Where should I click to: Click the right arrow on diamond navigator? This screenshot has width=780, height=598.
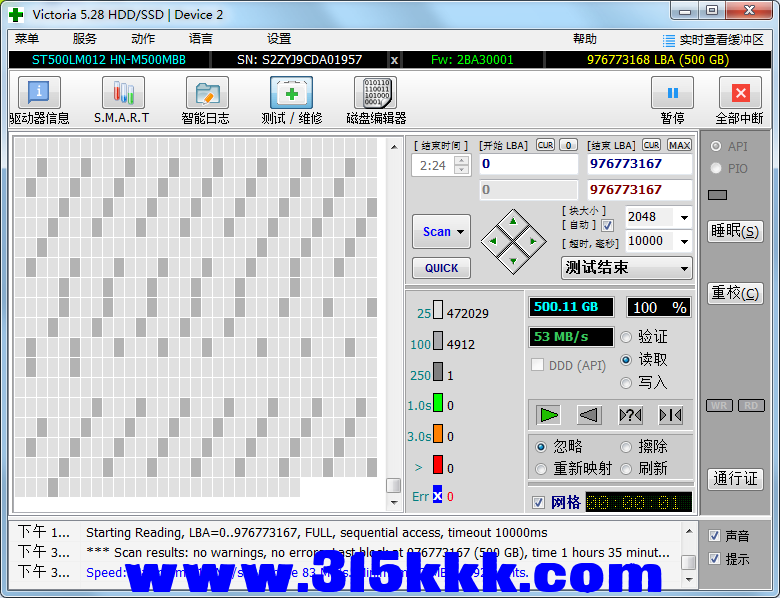(533, 241)
